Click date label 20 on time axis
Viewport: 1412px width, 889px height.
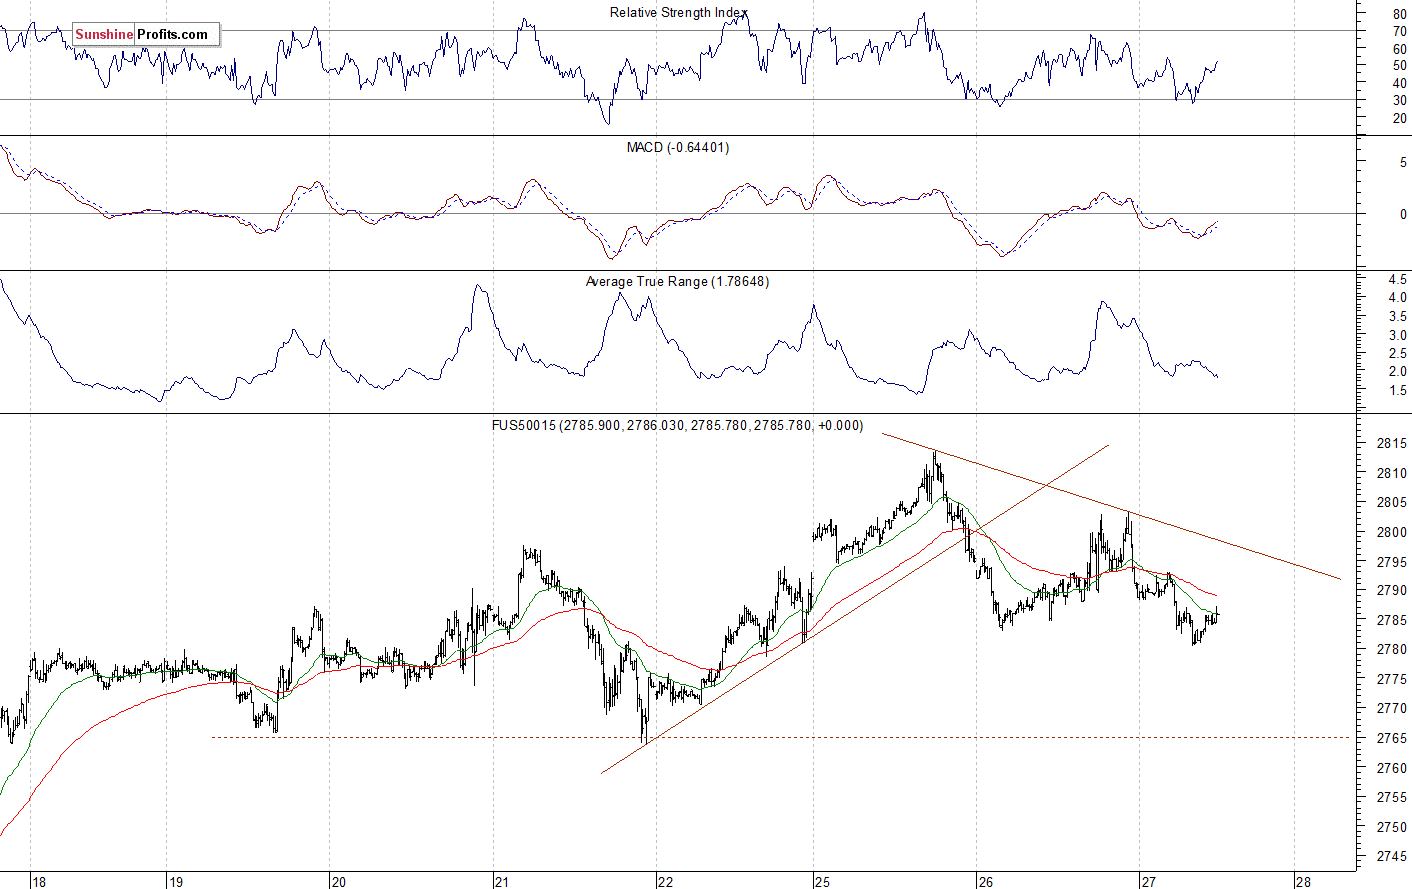(338, 881)
